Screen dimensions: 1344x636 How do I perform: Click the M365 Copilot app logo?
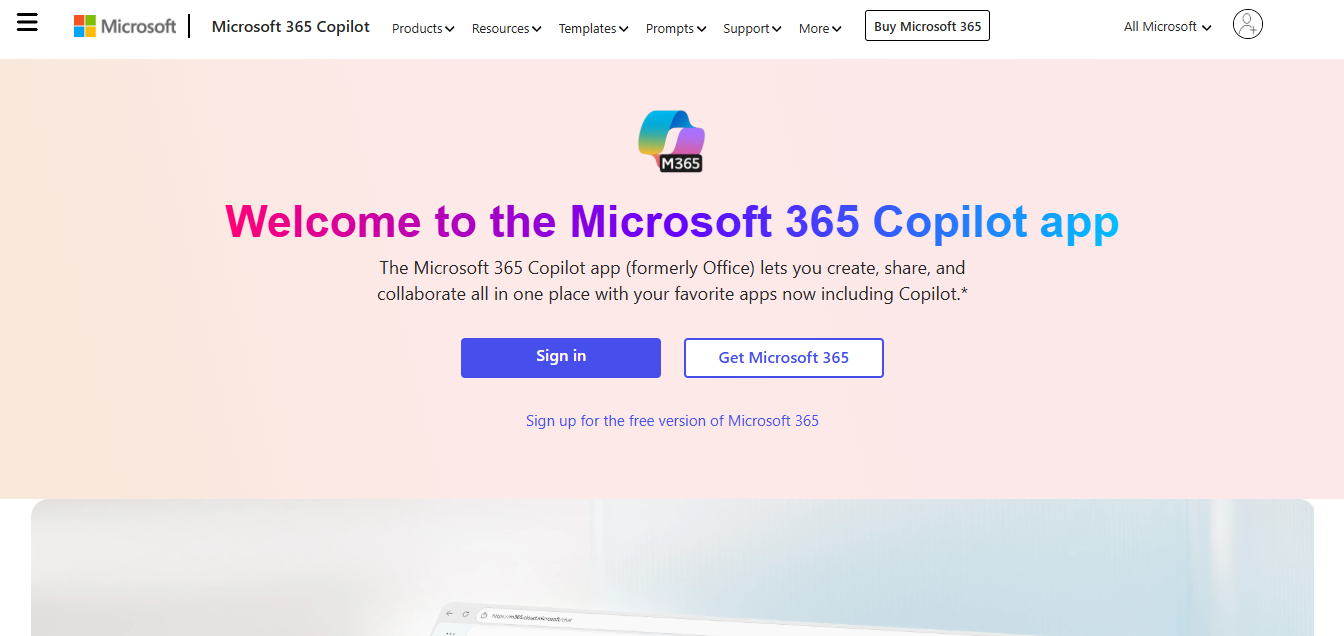[672, 141]
